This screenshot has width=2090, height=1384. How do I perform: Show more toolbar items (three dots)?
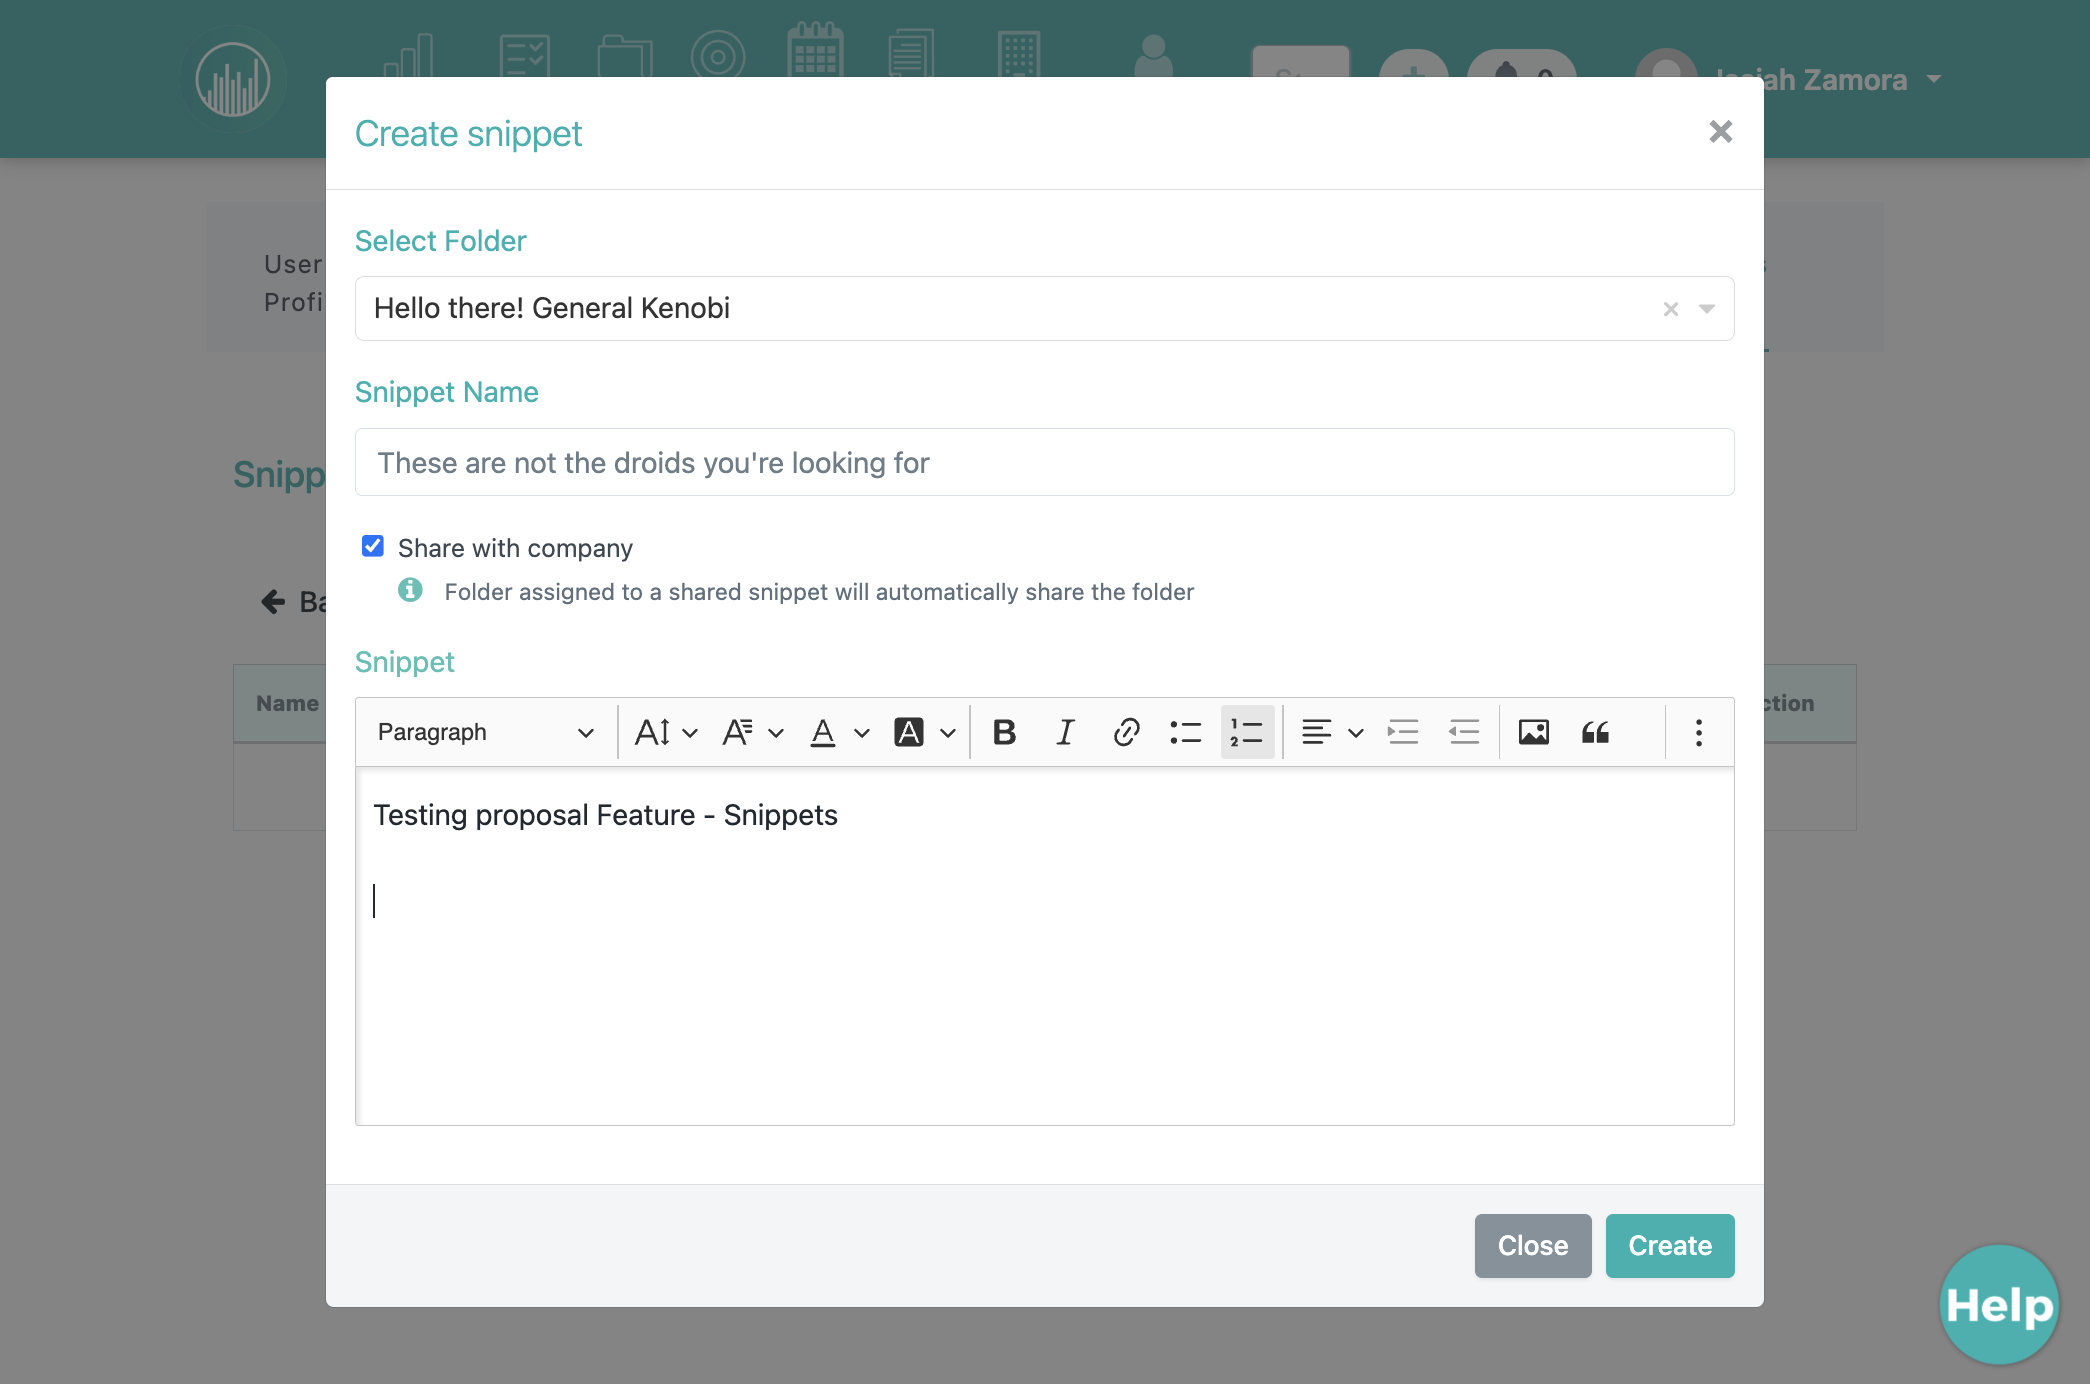coord(1698,732)
